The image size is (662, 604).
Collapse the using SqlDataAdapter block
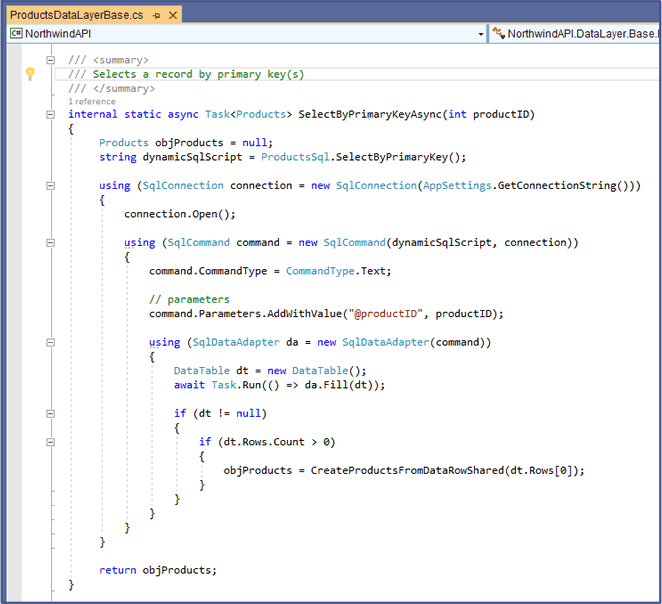pos(49,342)
